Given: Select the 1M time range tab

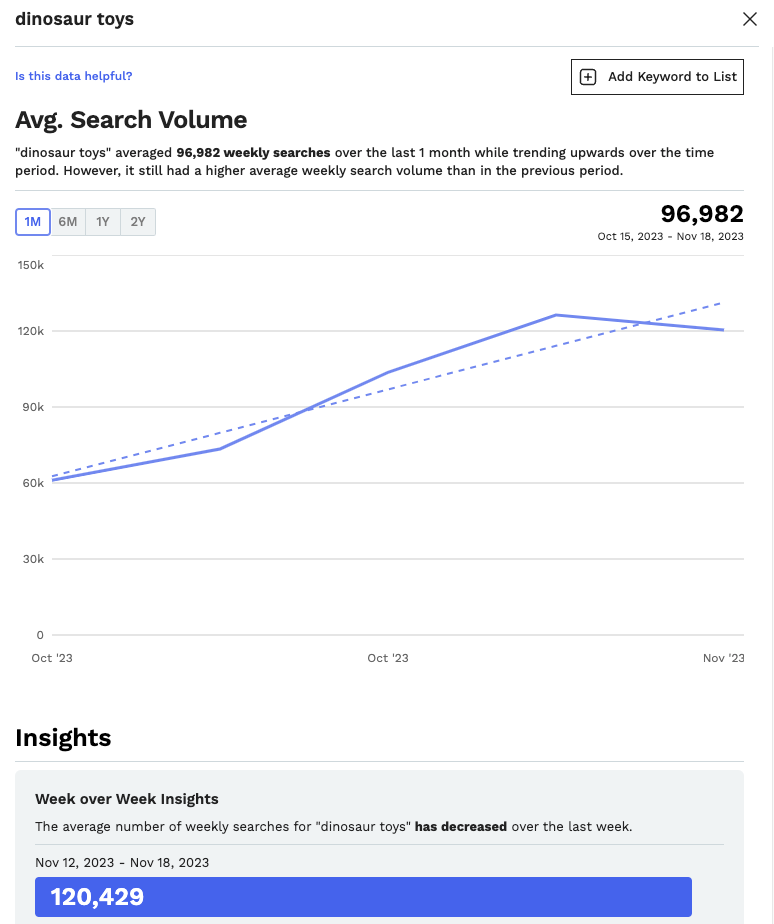Looking at the screenshot, I should coord(33,222).
